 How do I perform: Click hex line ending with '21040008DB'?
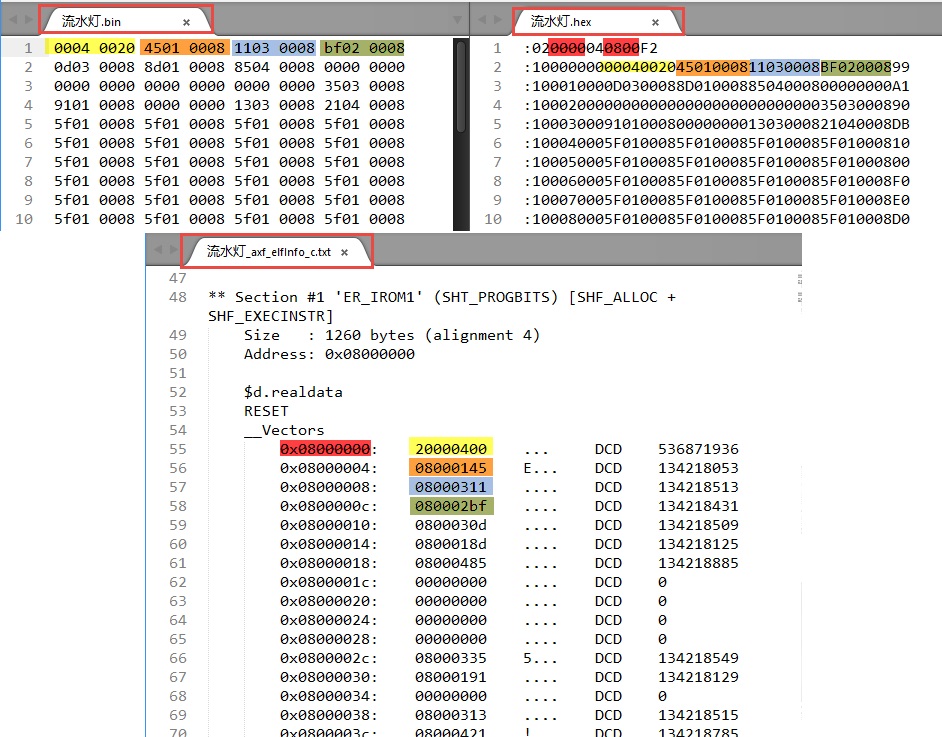[717, 124]
